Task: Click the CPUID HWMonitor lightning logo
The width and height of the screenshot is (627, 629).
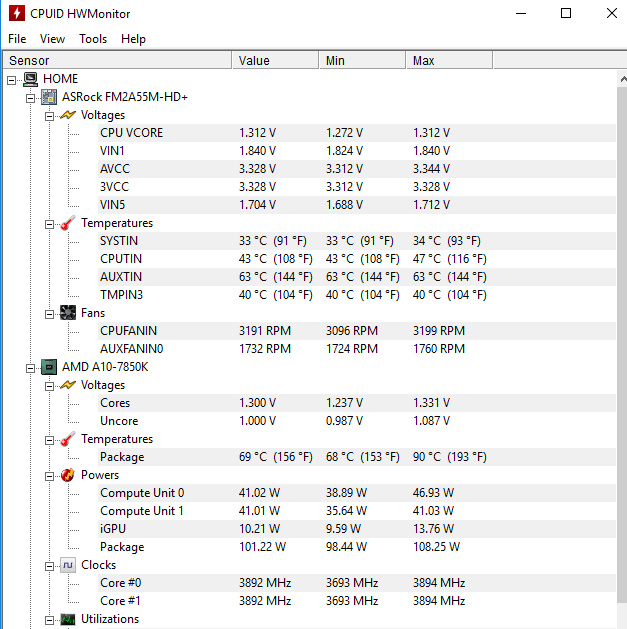Action: tap(17, 13)
